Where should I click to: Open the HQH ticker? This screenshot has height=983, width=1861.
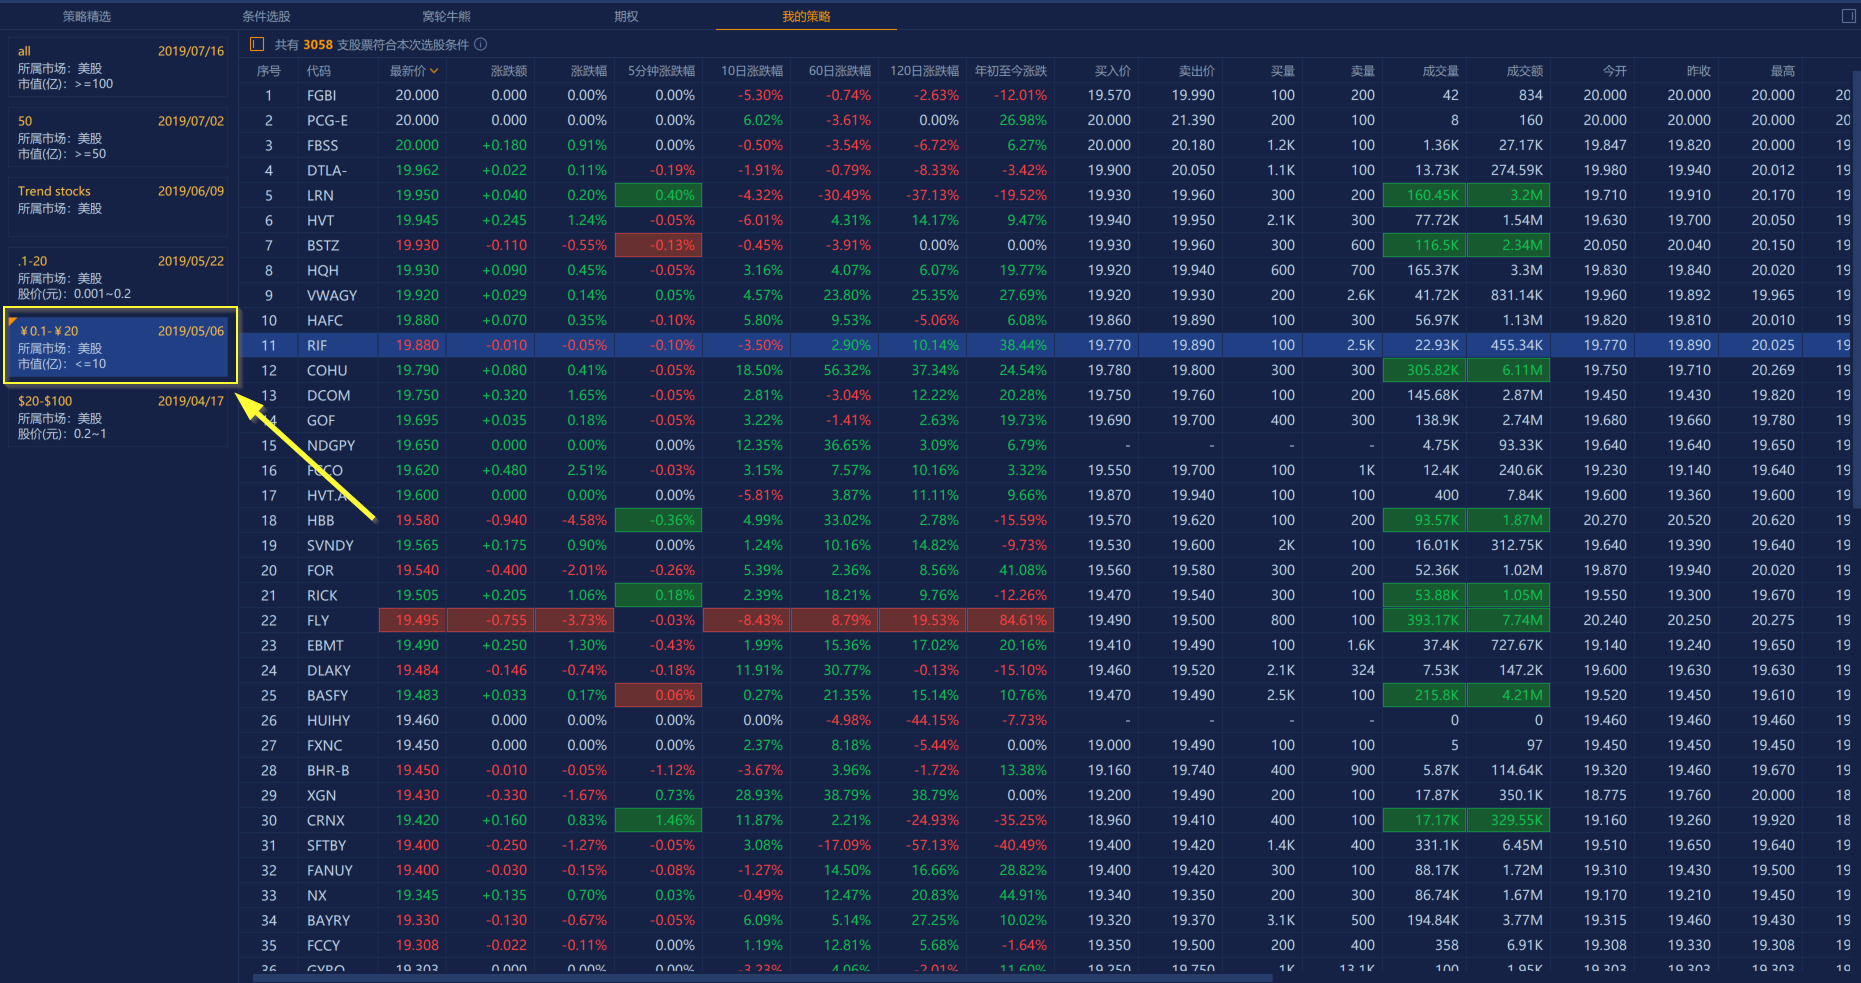tap(323, 270)
